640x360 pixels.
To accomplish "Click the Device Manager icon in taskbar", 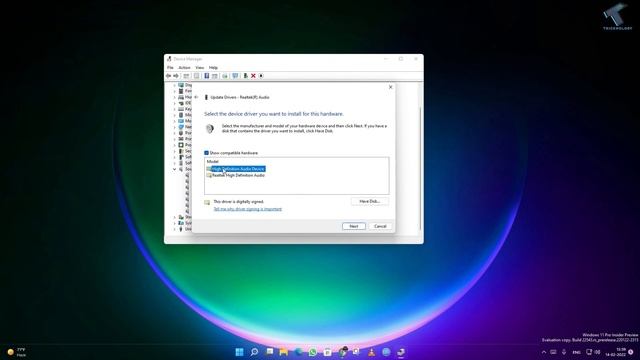I will (x=401, y=352).
